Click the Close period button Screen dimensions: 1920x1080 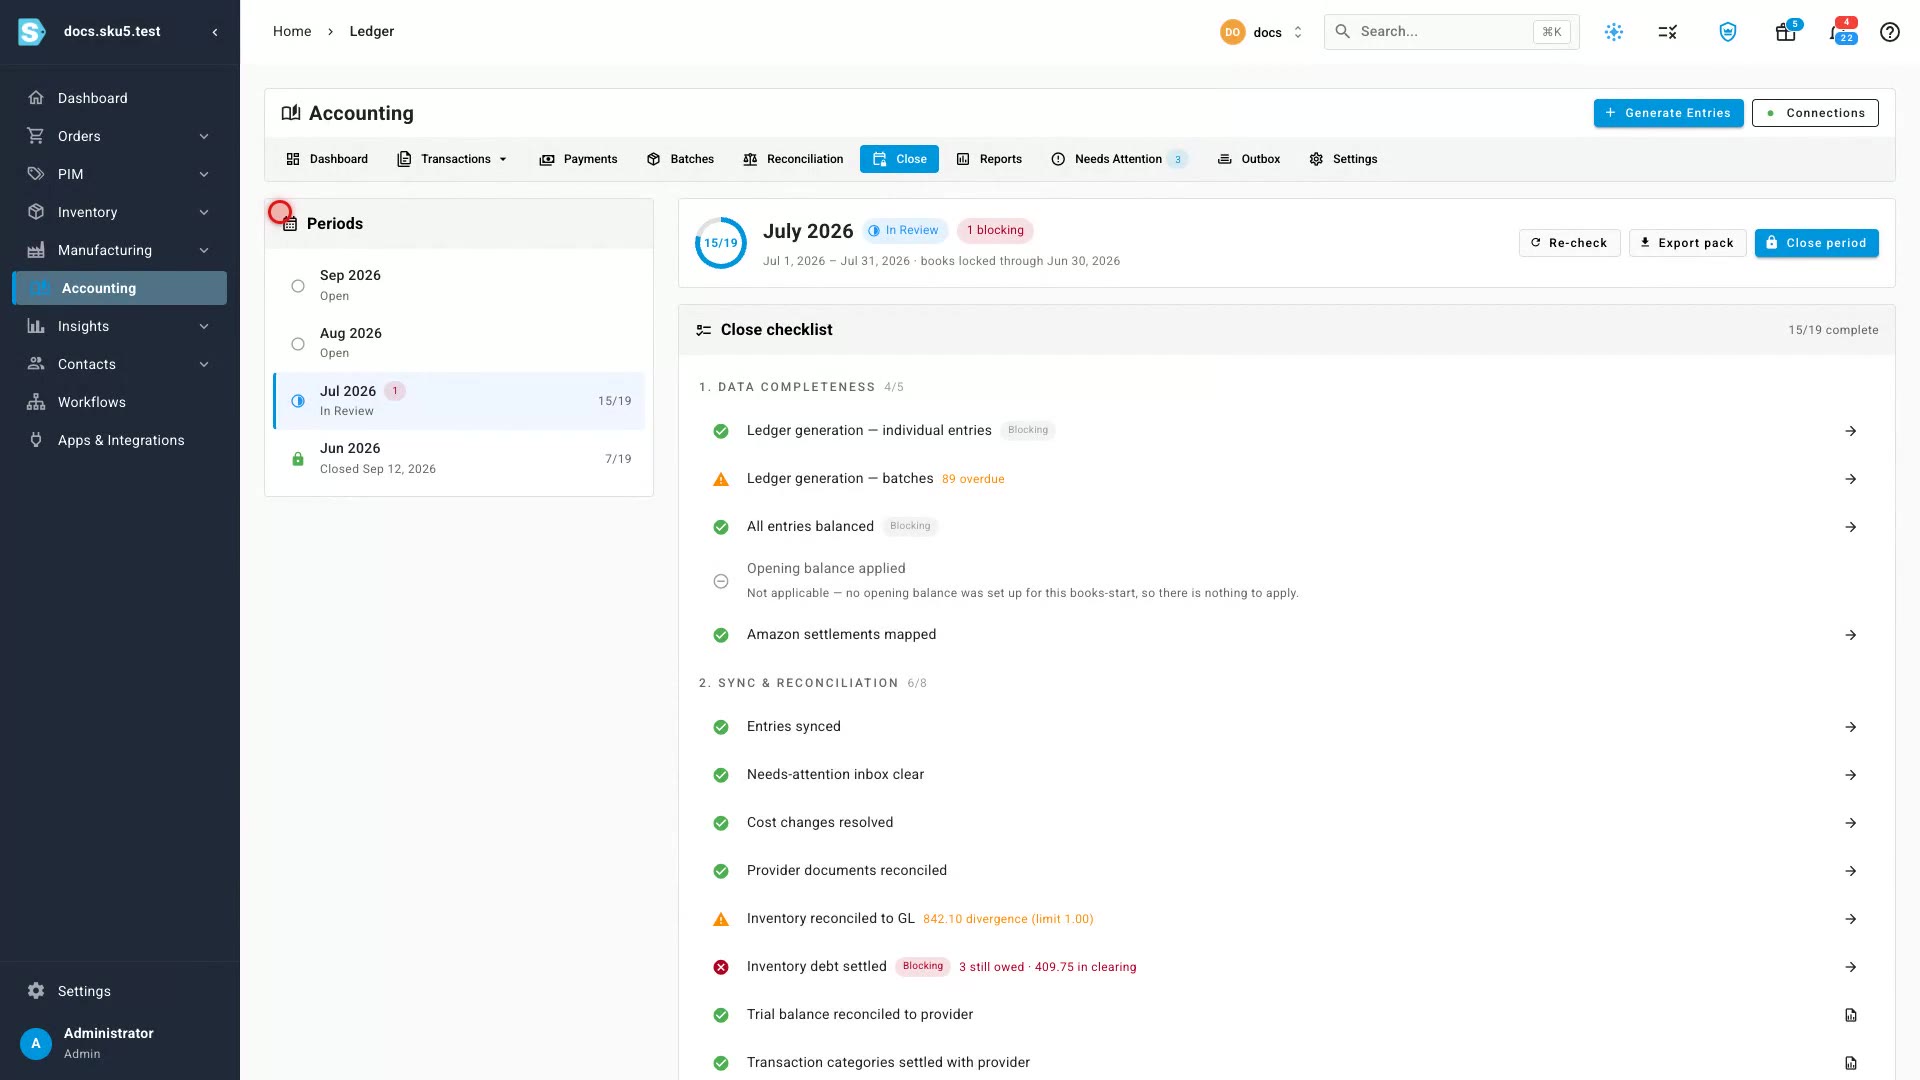1816,243
